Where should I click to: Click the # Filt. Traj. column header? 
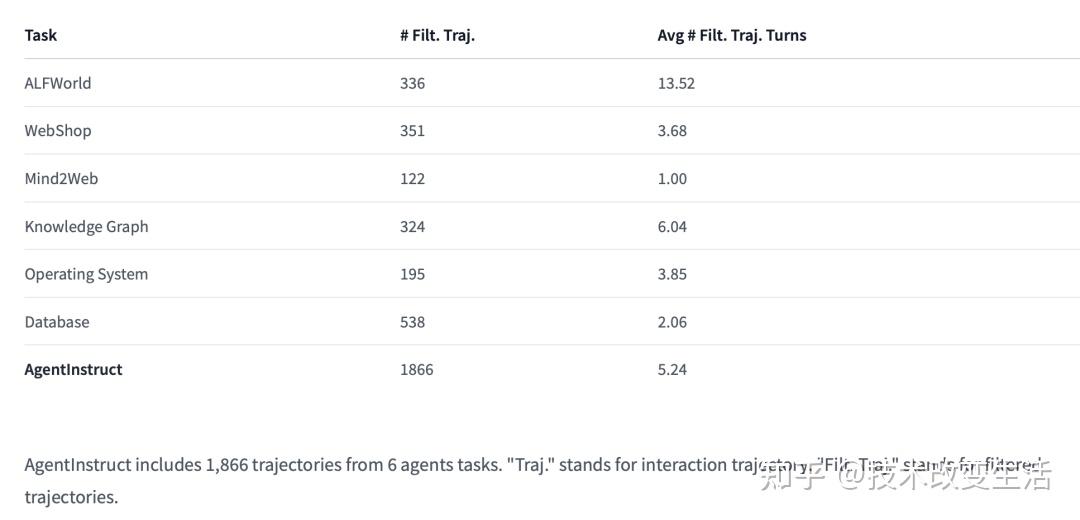point(437,35)
